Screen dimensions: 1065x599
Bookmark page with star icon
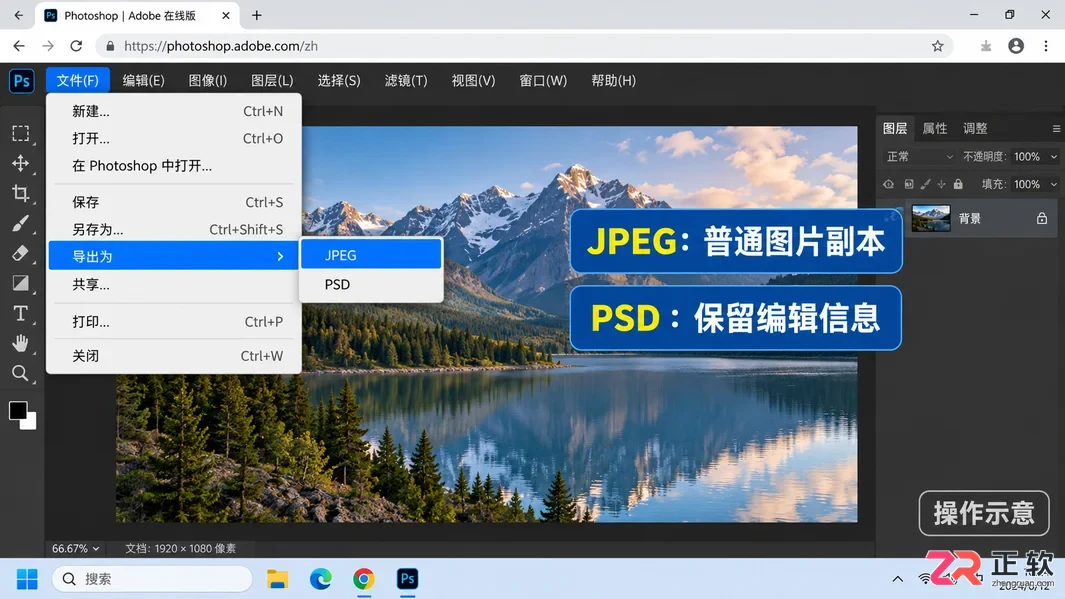click(x=937, y=46)
